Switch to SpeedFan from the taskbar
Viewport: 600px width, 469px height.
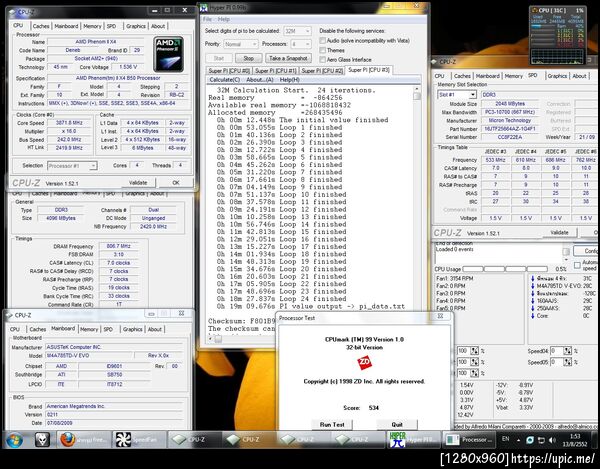[139, 440]
